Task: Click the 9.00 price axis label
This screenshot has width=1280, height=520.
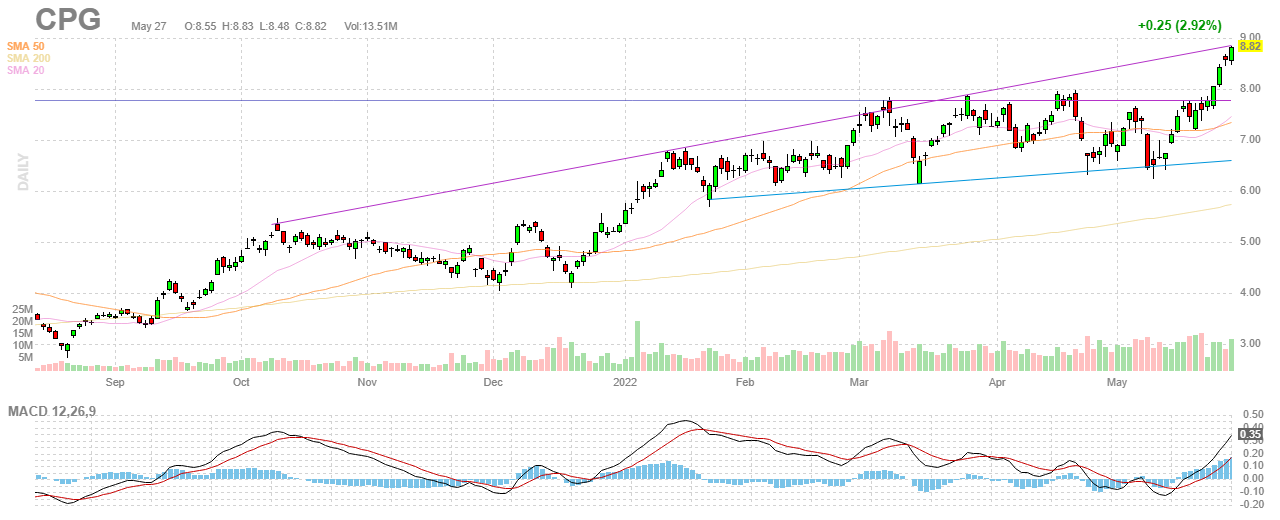Action: (x=1249, y=37)
